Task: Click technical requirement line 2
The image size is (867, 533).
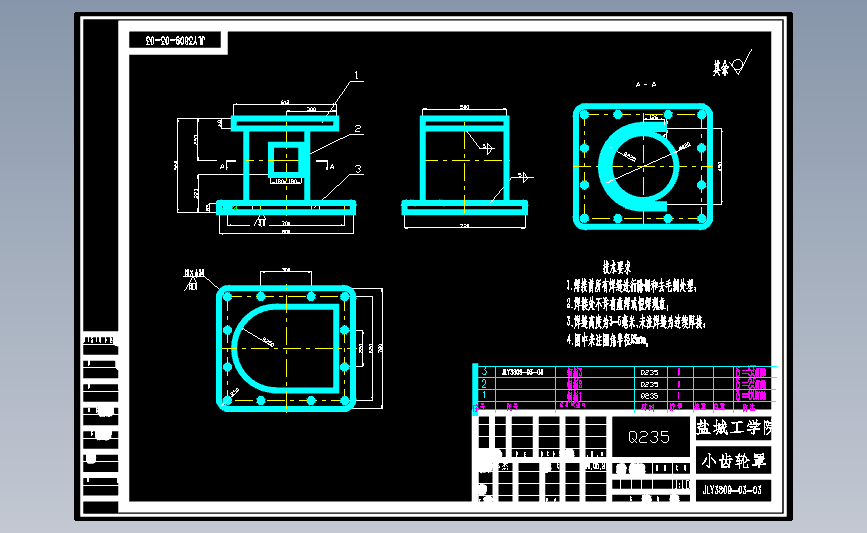Action: click(x=617, y=304)
